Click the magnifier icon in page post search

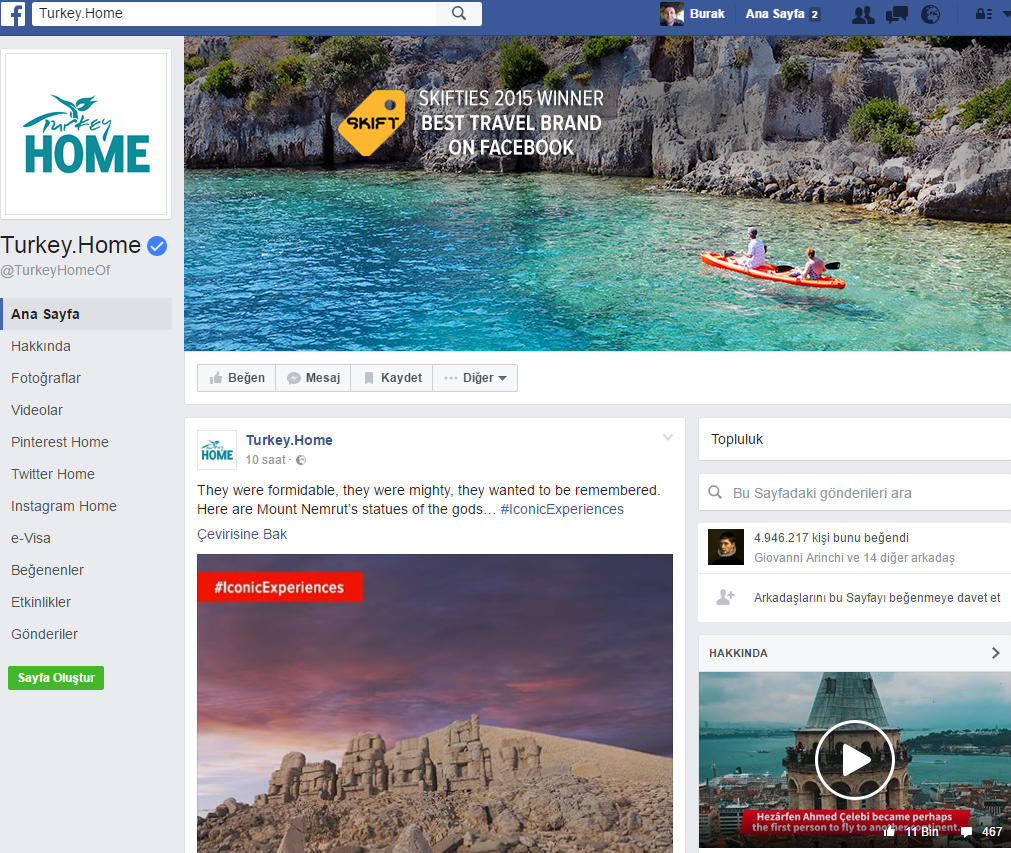(715, 493)
